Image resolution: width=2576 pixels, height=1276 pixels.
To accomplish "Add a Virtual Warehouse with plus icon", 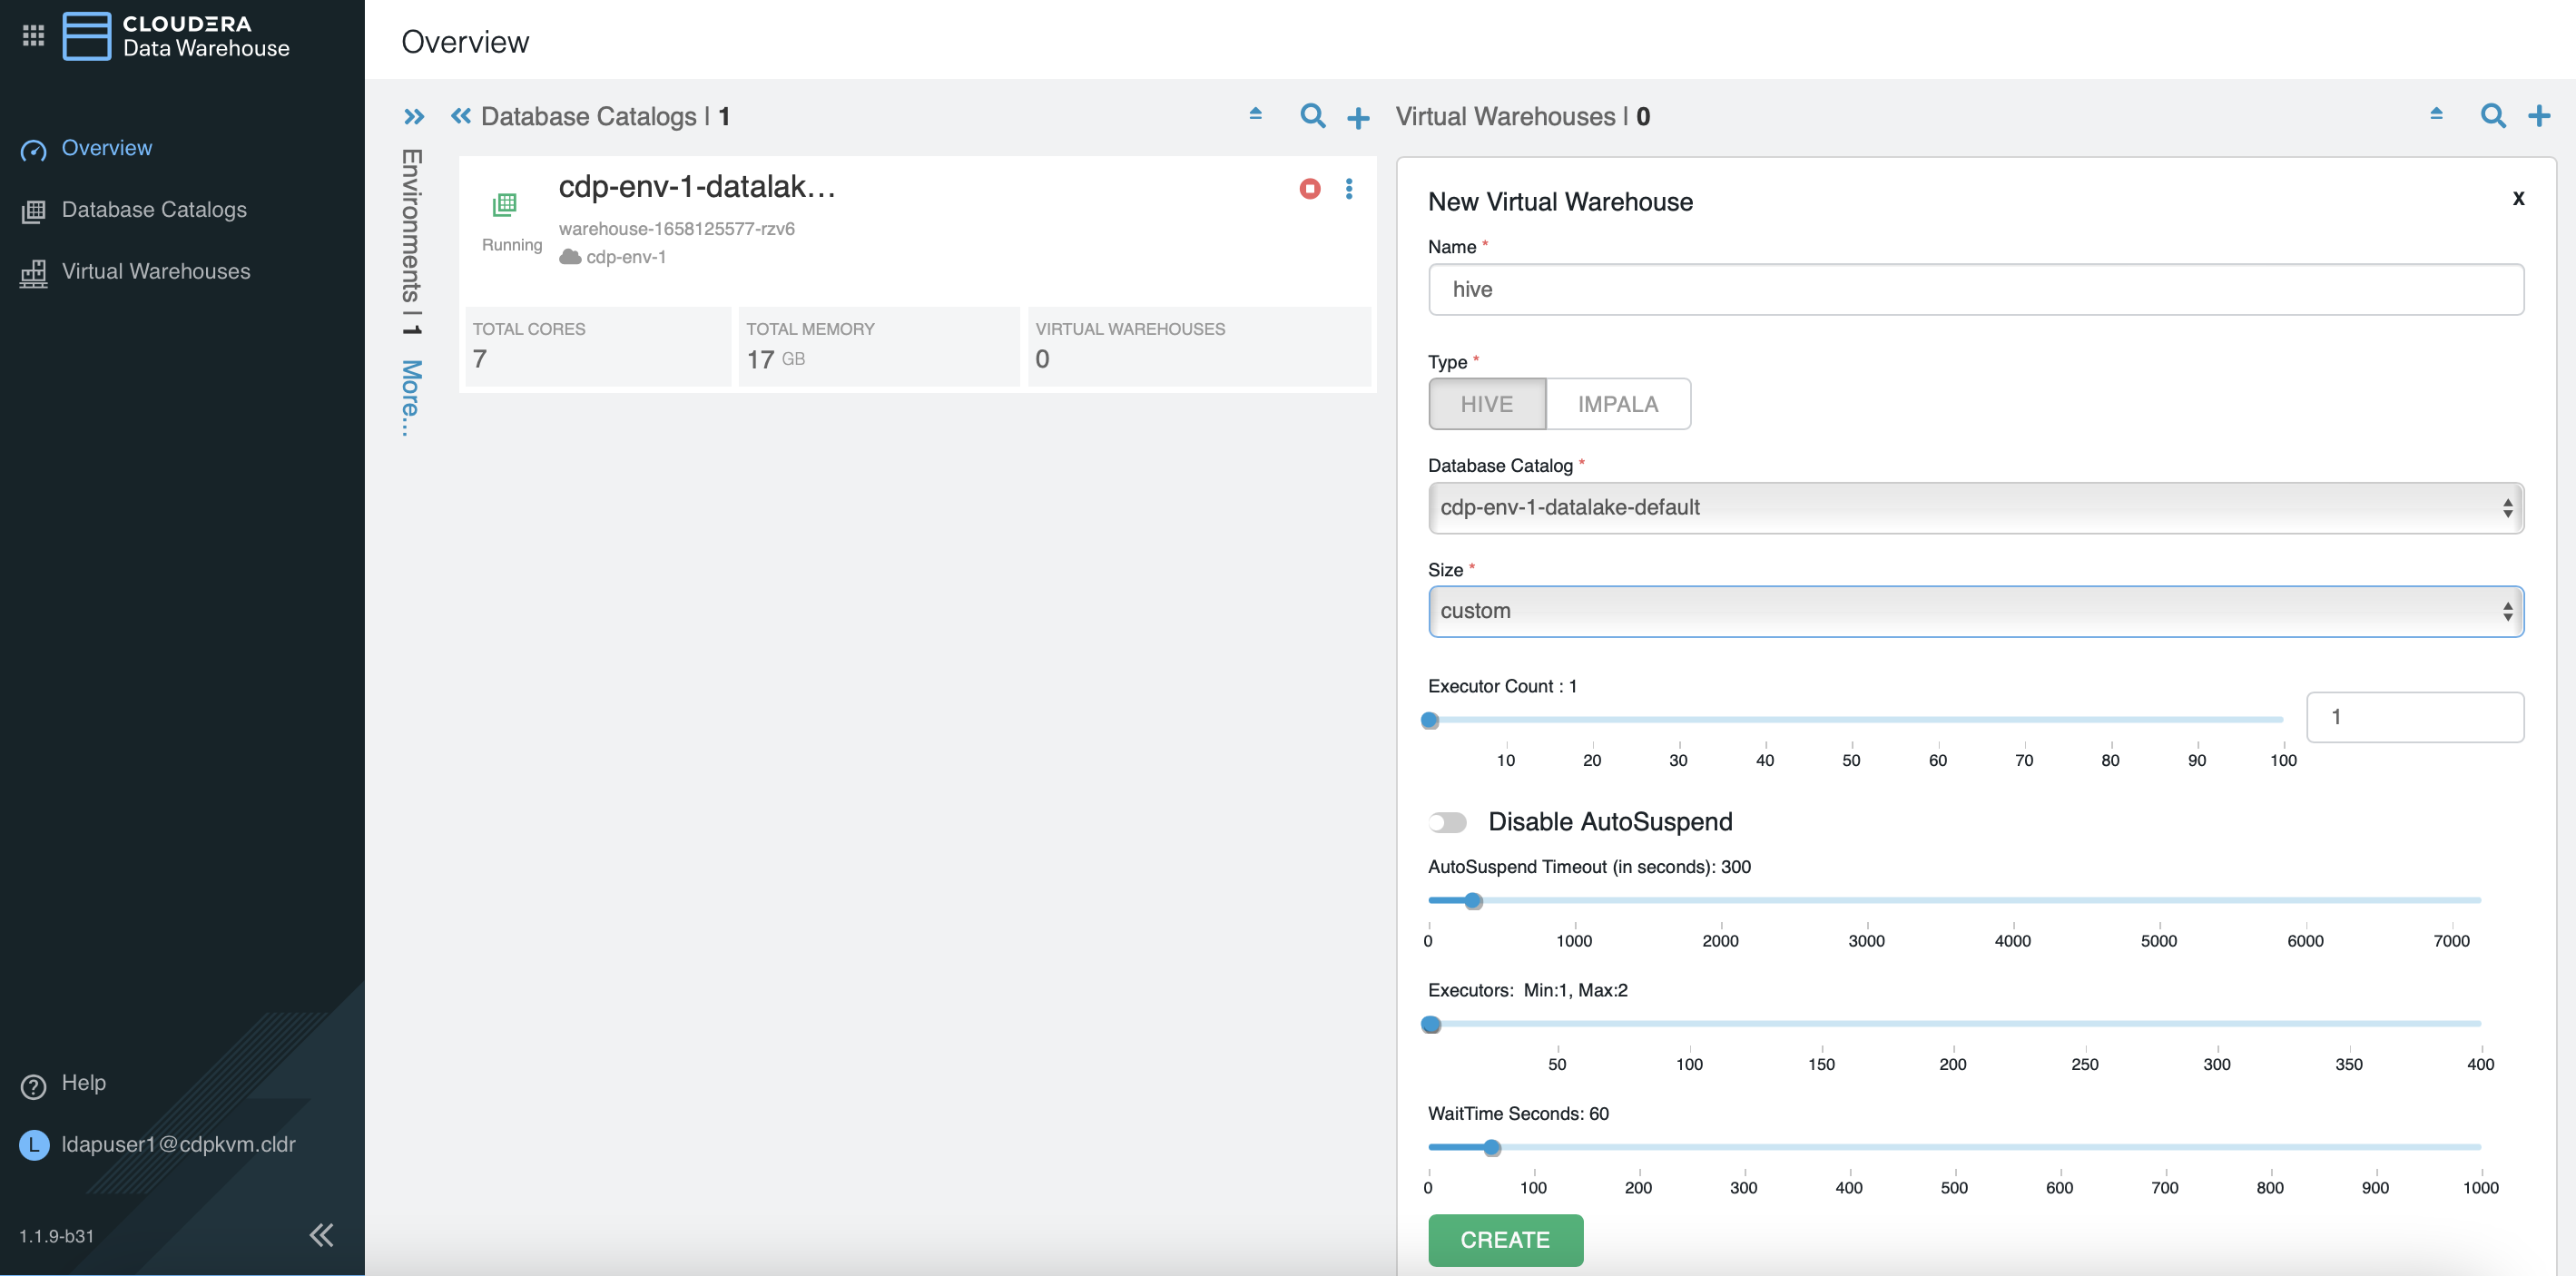I will (x=2538, y=116).
